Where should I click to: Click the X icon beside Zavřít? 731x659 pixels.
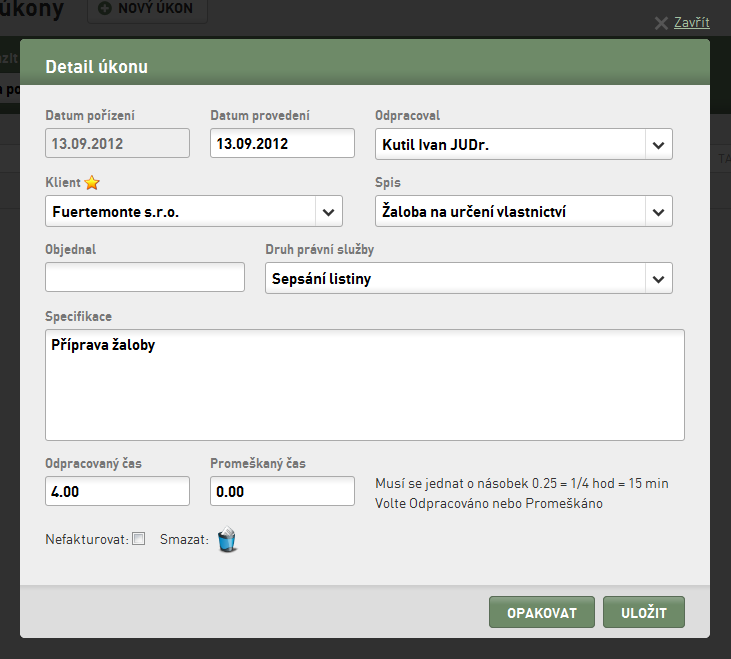661,23
